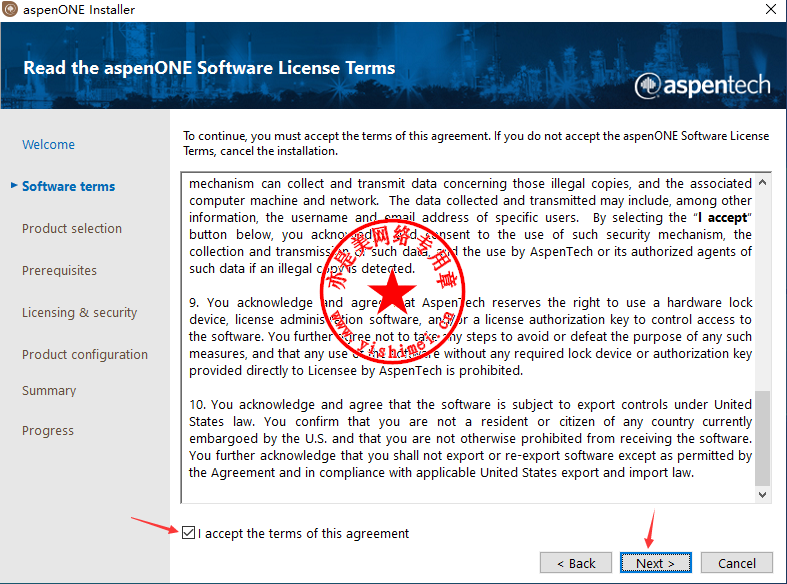Image resolution: width=787 pixels, height=584 pixels.
Task: Check the accept terms agreement checkbox
Action: point(188,532)
